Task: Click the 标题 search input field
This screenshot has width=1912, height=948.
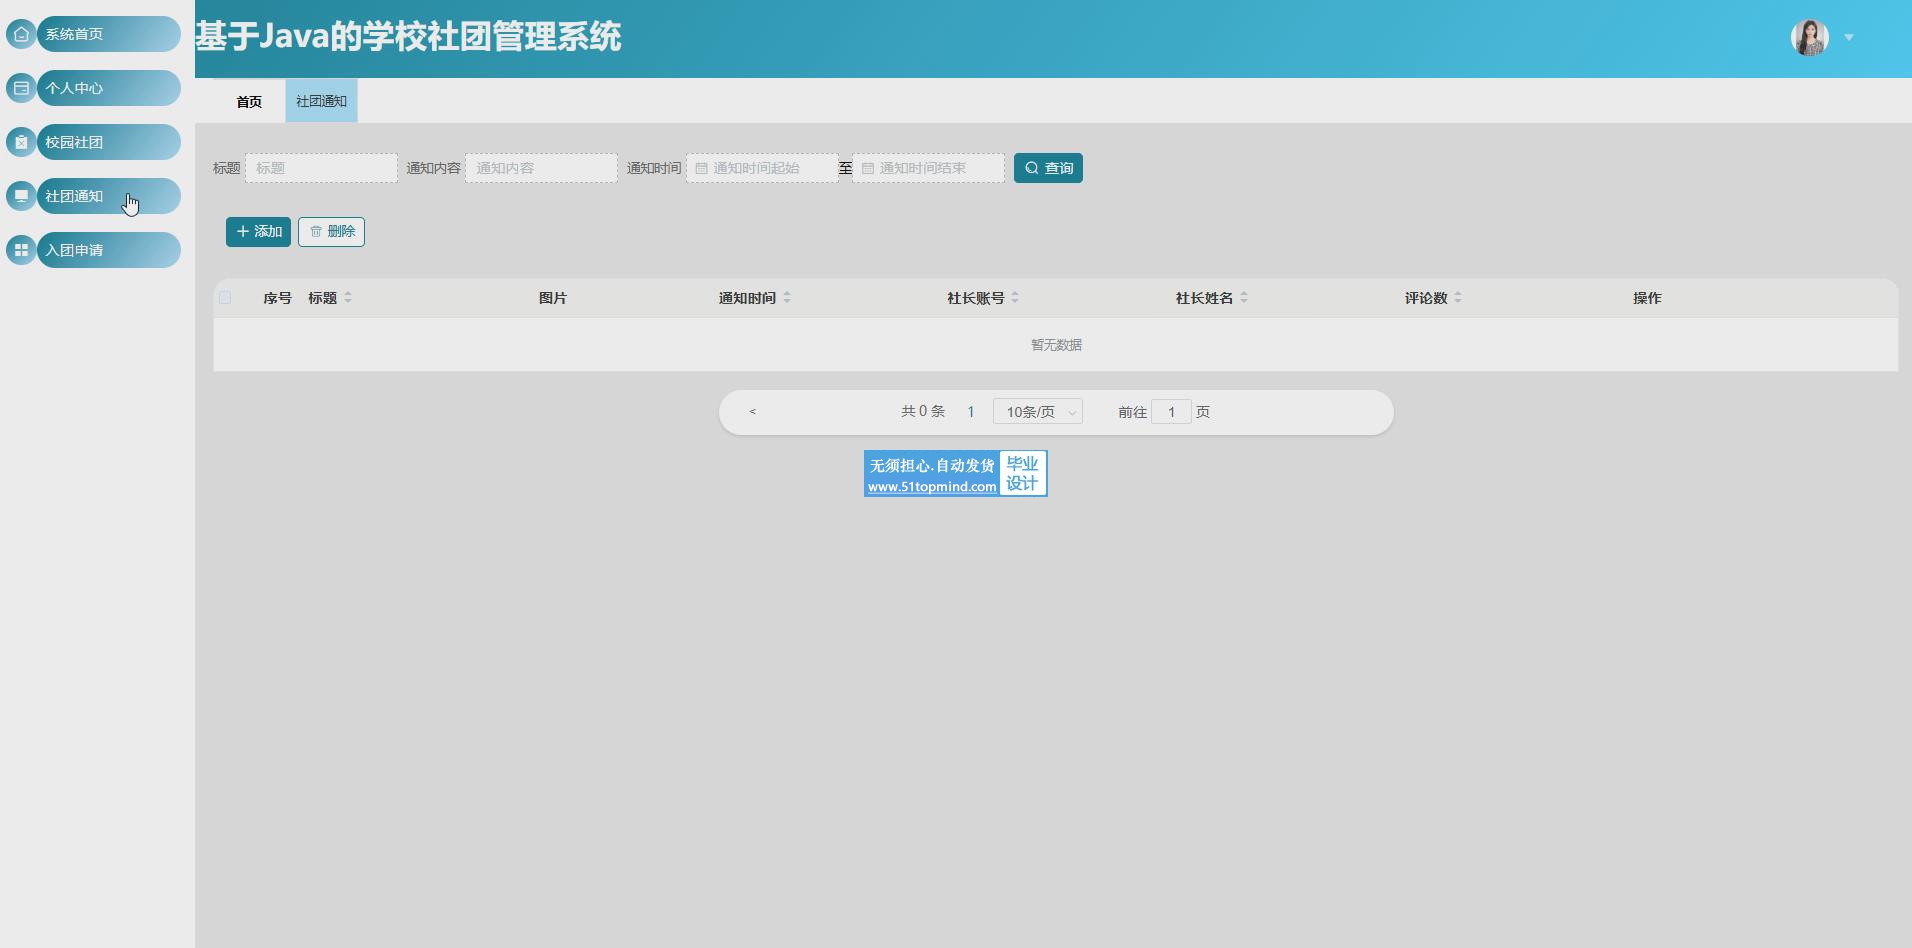Action: (x=321, y=169)
